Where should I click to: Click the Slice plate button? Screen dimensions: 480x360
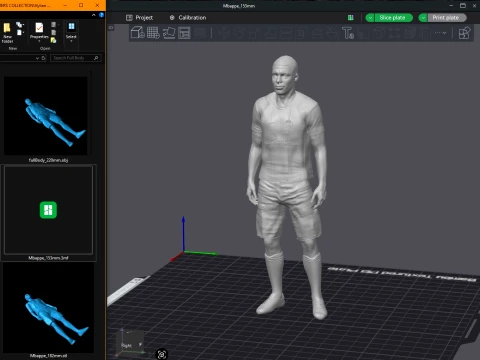(394, 18)
